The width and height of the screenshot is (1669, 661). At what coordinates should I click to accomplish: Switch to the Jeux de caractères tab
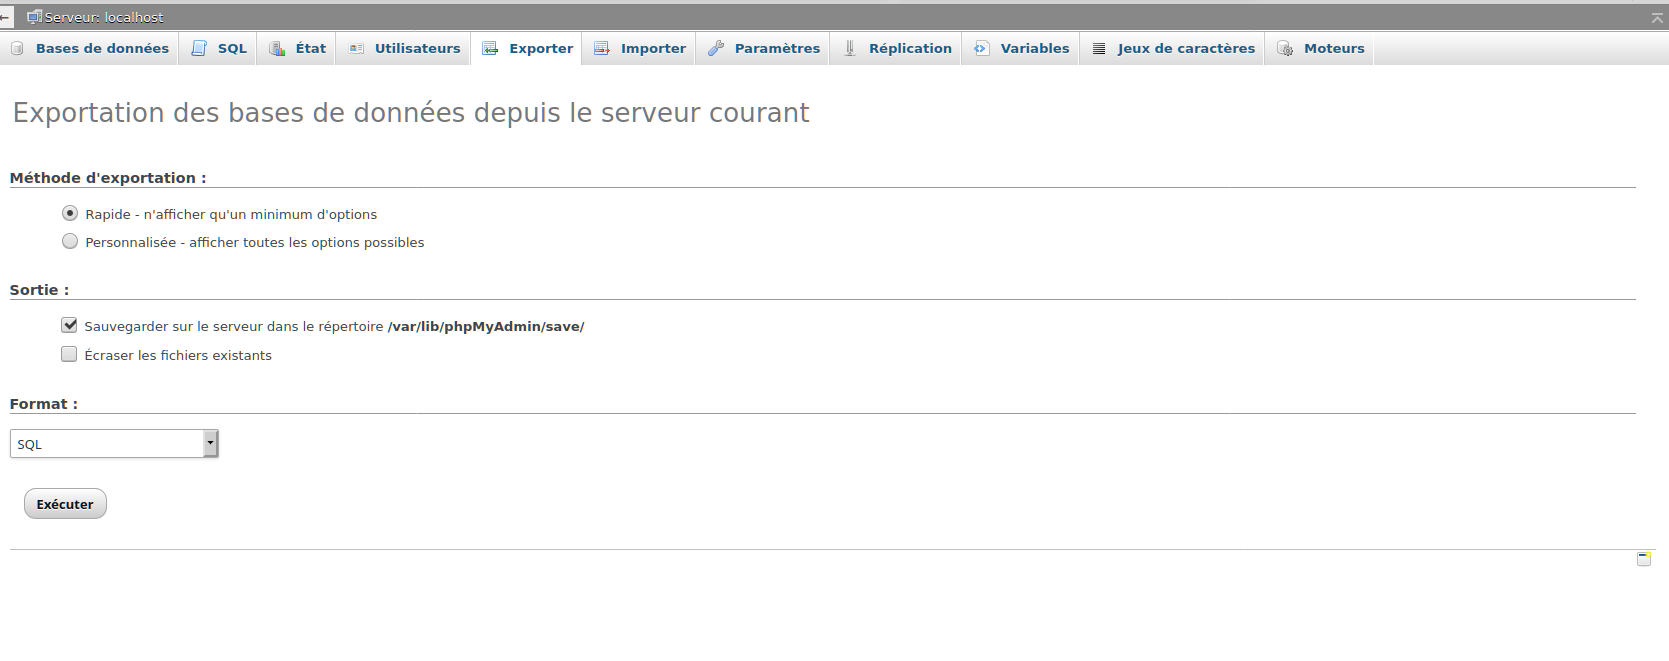(1185, 48)
